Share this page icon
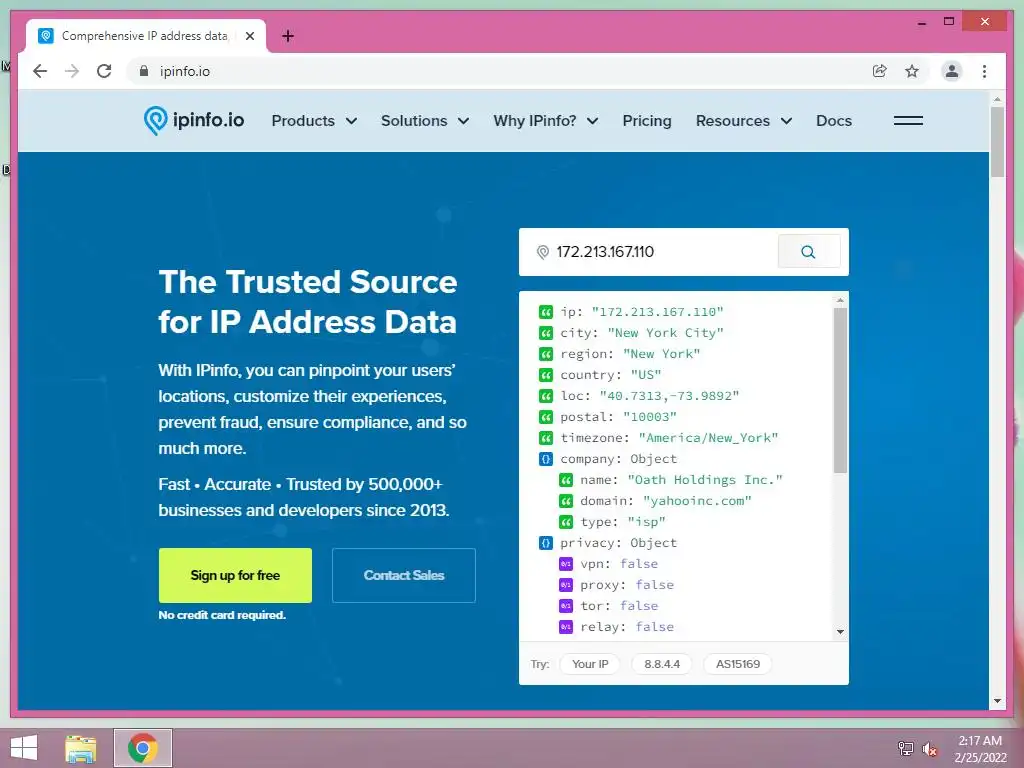Image resolution: width=1024 pixels, height=768 pixels. pyautogui.click(x=880, y=71)
